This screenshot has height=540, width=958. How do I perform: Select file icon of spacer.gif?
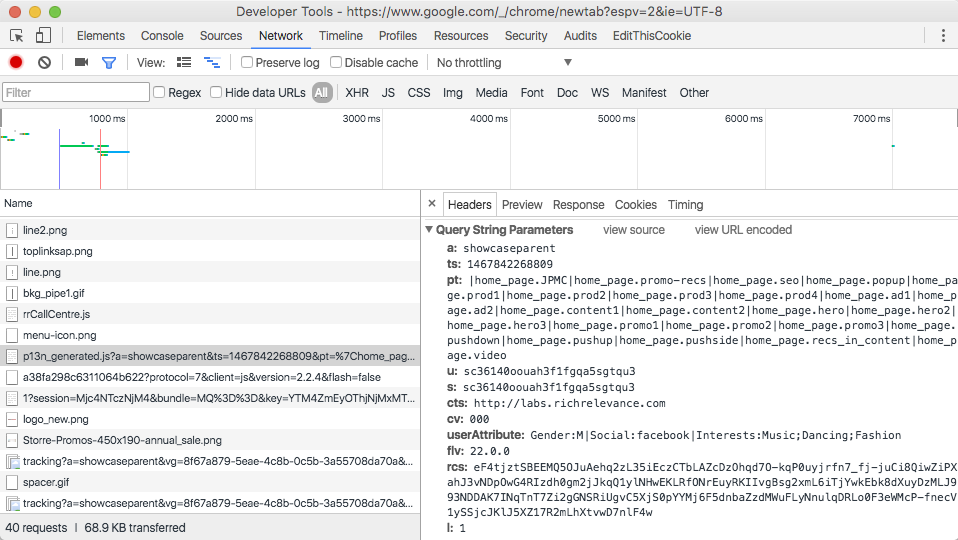click(x=12, y=482)
